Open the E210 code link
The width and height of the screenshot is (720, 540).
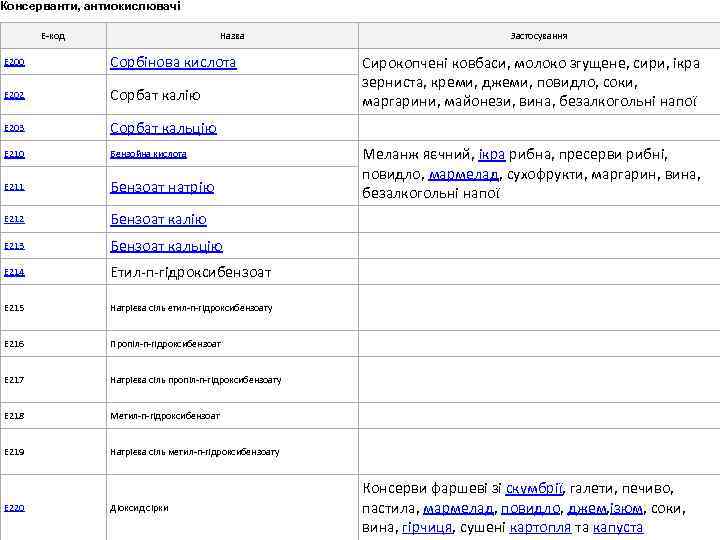coord(14,154)
